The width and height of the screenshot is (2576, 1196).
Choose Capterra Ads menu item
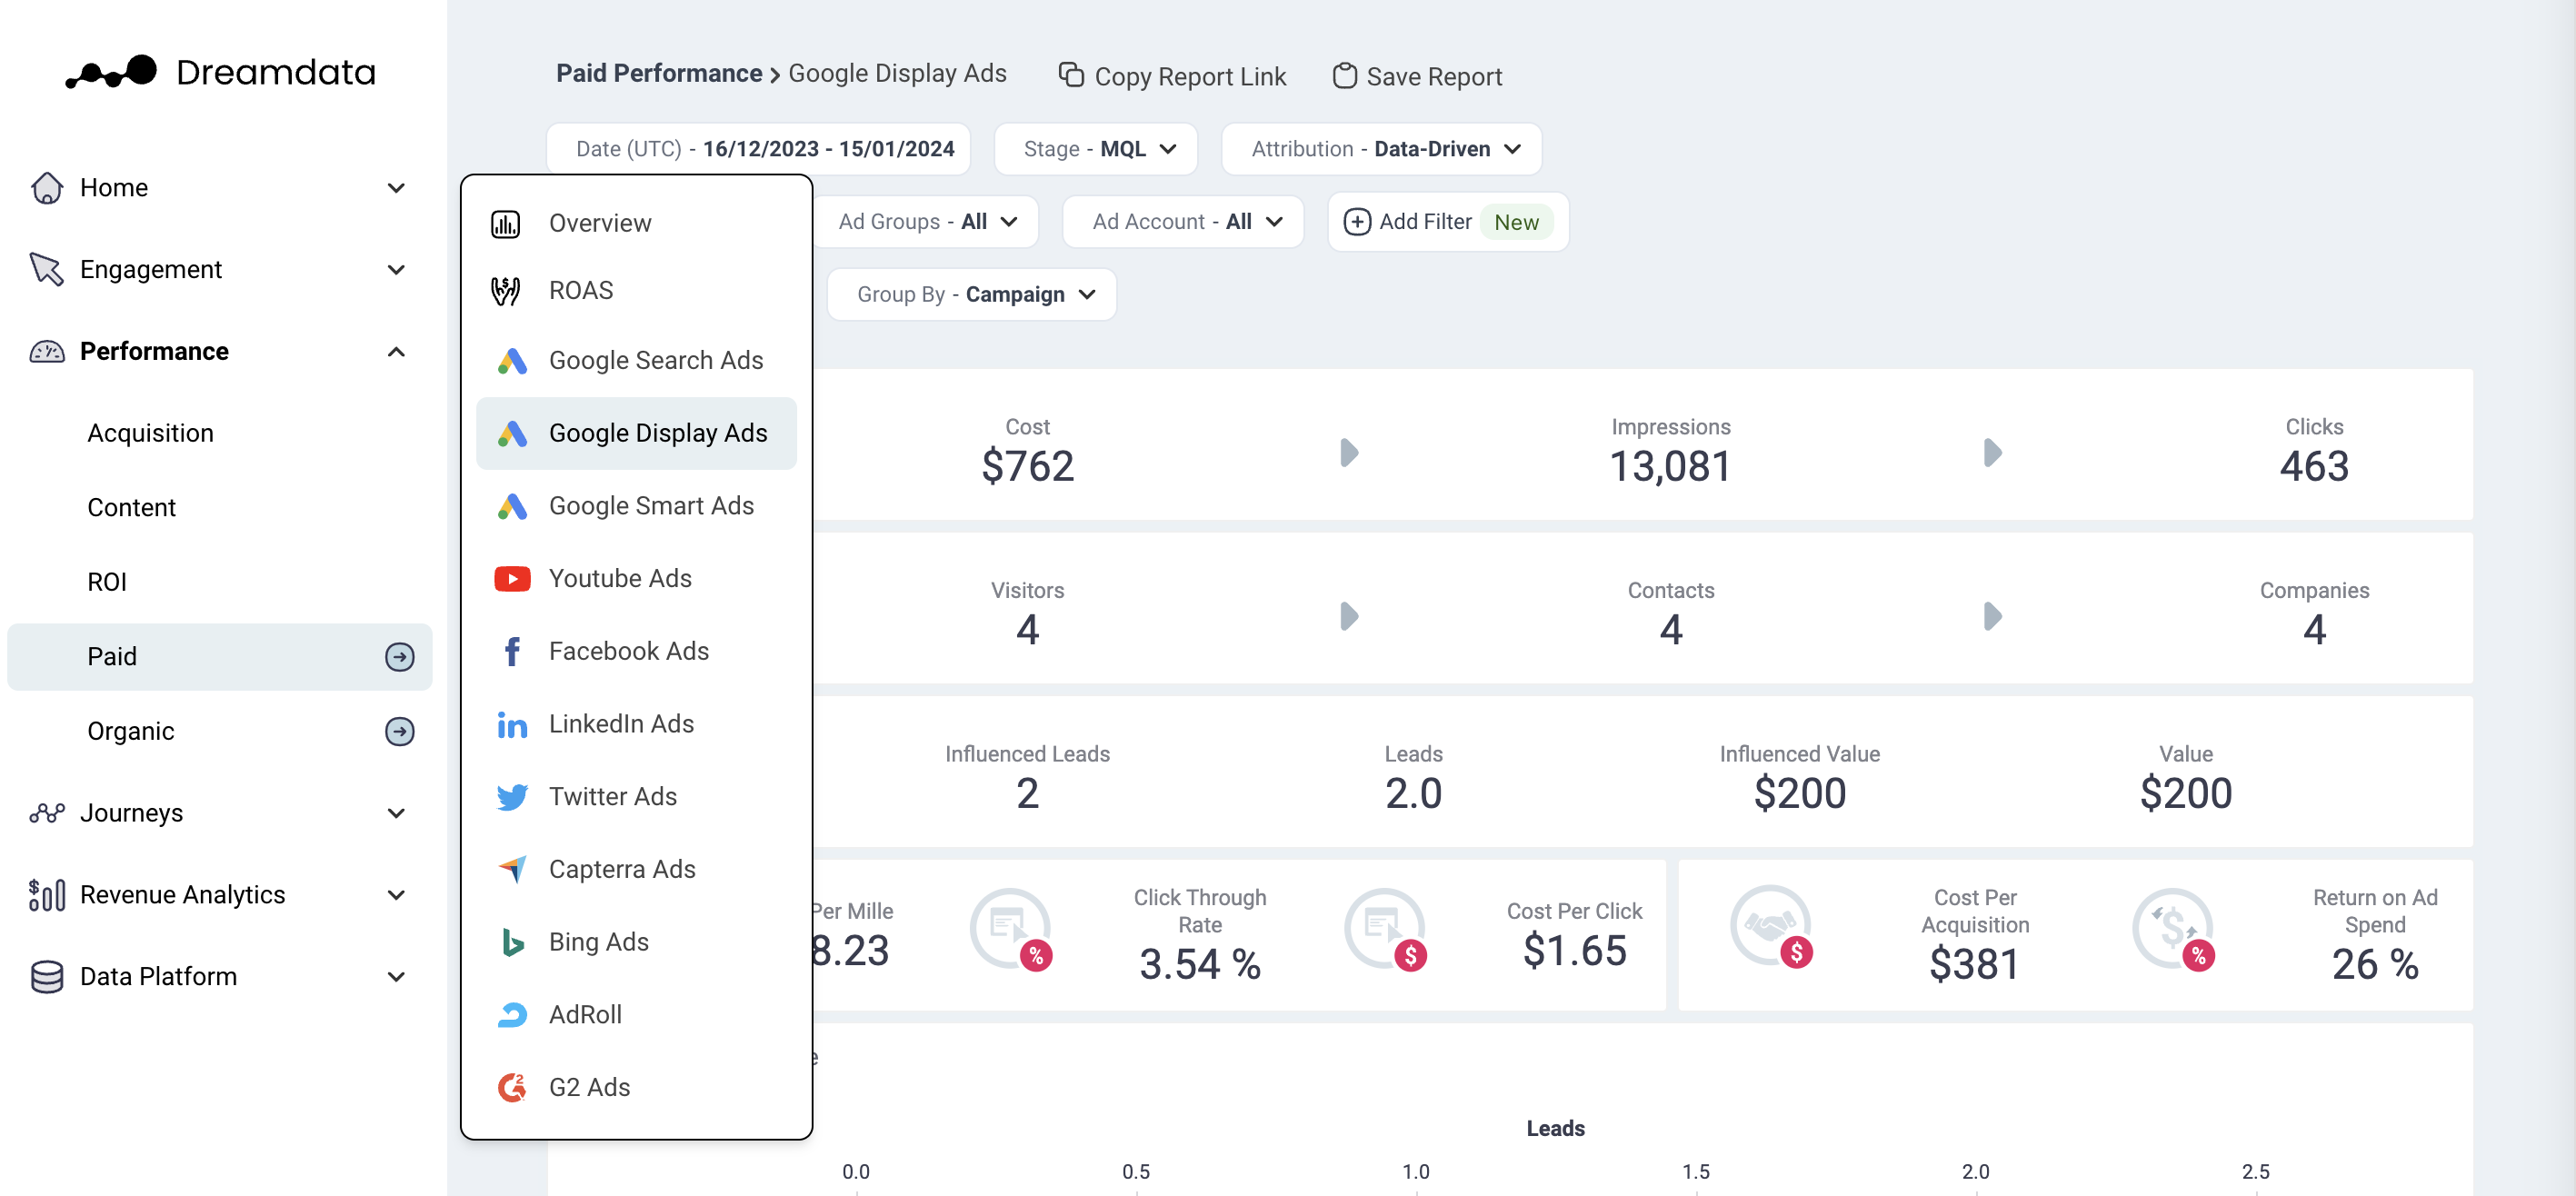[x=636, y=869]
